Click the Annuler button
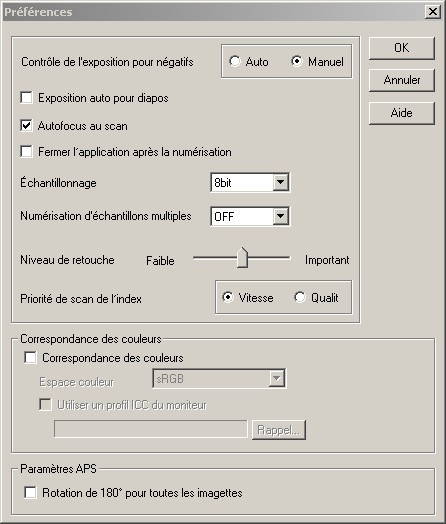This screenshot has height=524, width=446. coord(402,80)
